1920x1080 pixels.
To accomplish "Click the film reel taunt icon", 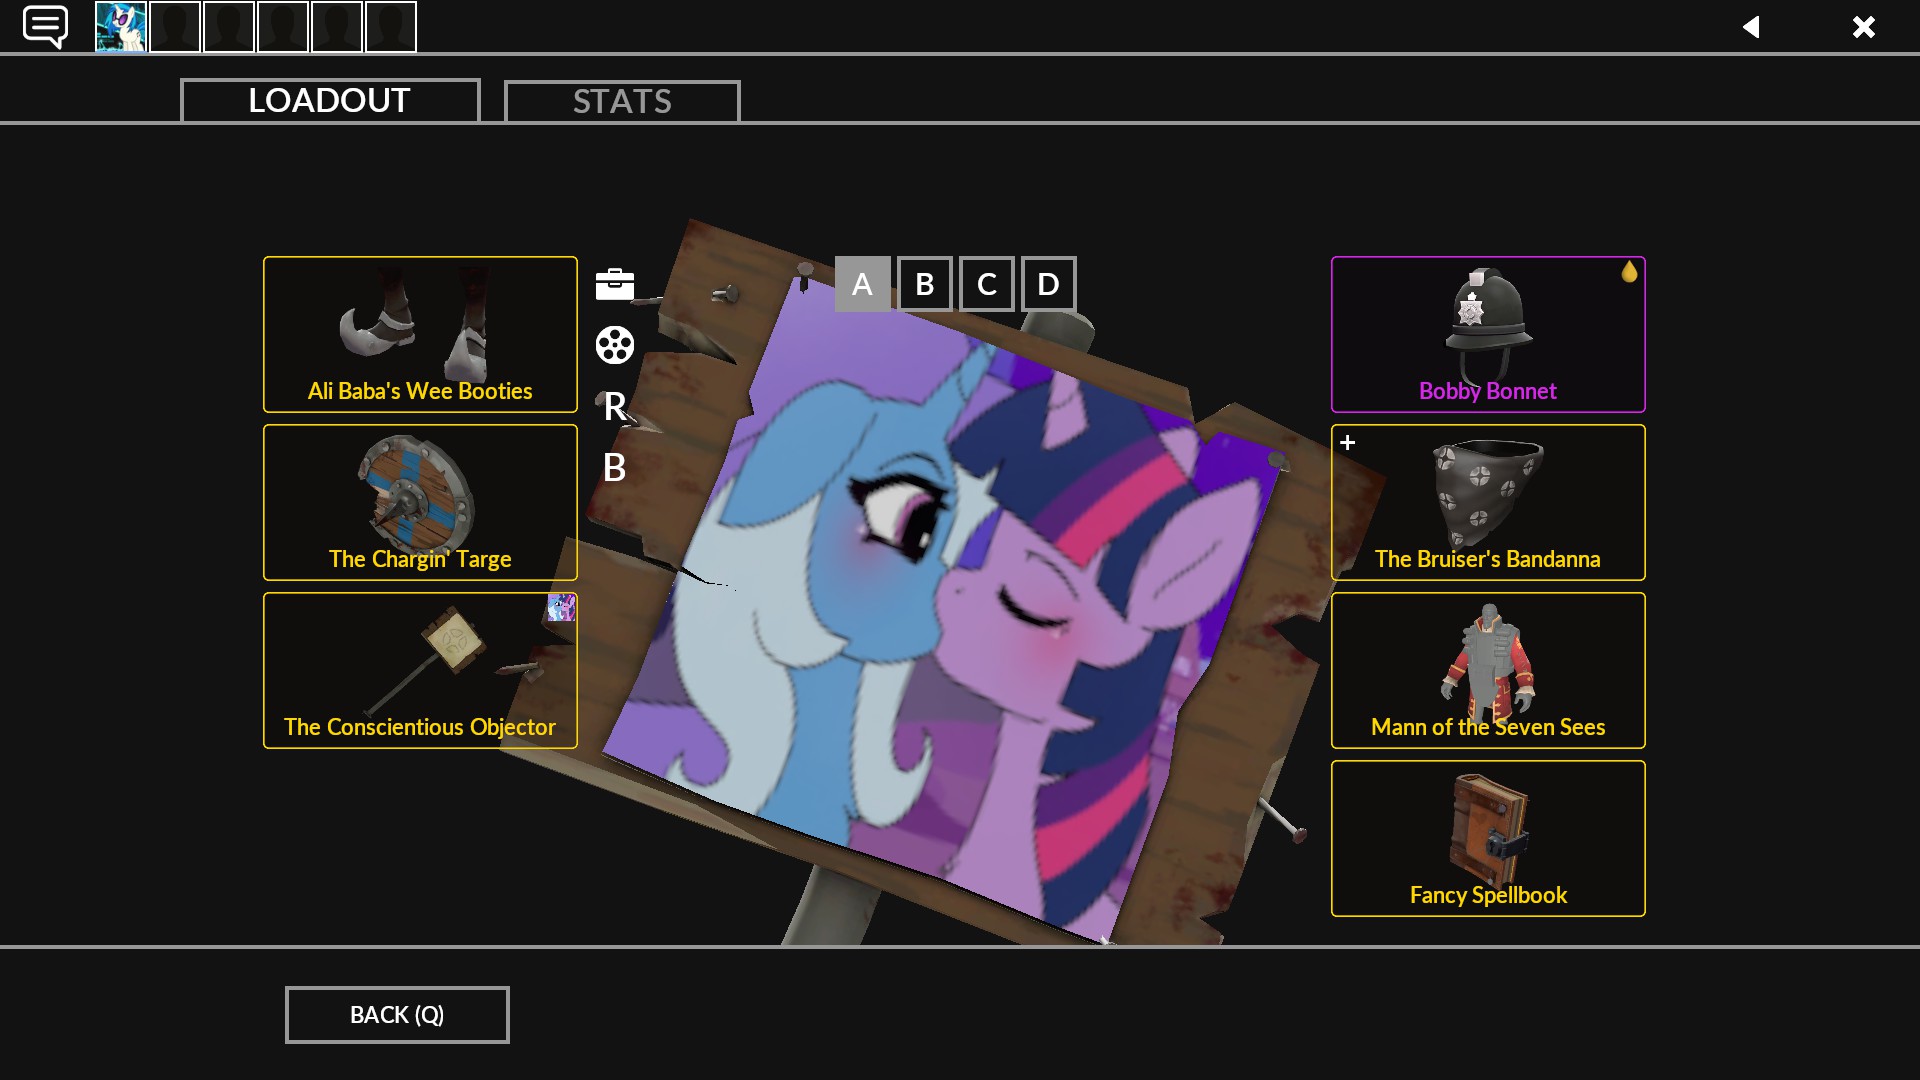I will [615, 345].
